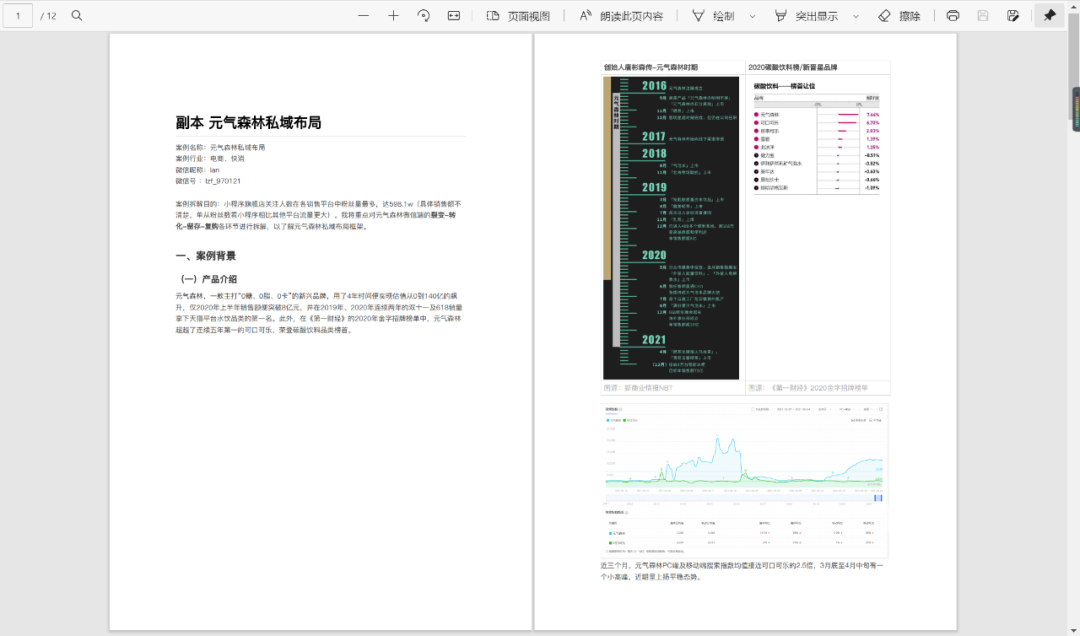Open the search magnifier in PDF toolbar

click(77, 15)
